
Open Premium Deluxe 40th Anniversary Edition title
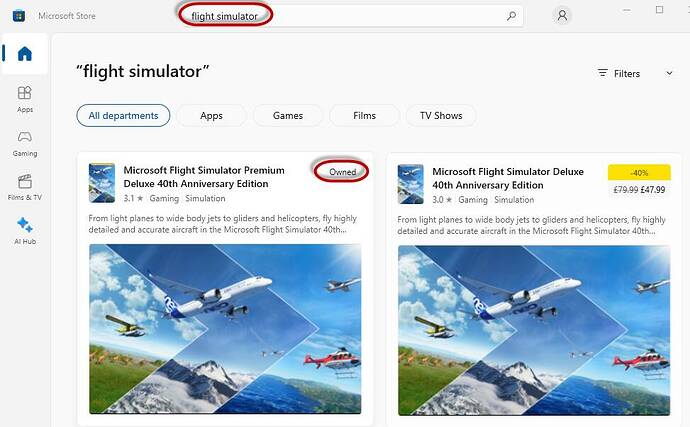coord(204,177)
